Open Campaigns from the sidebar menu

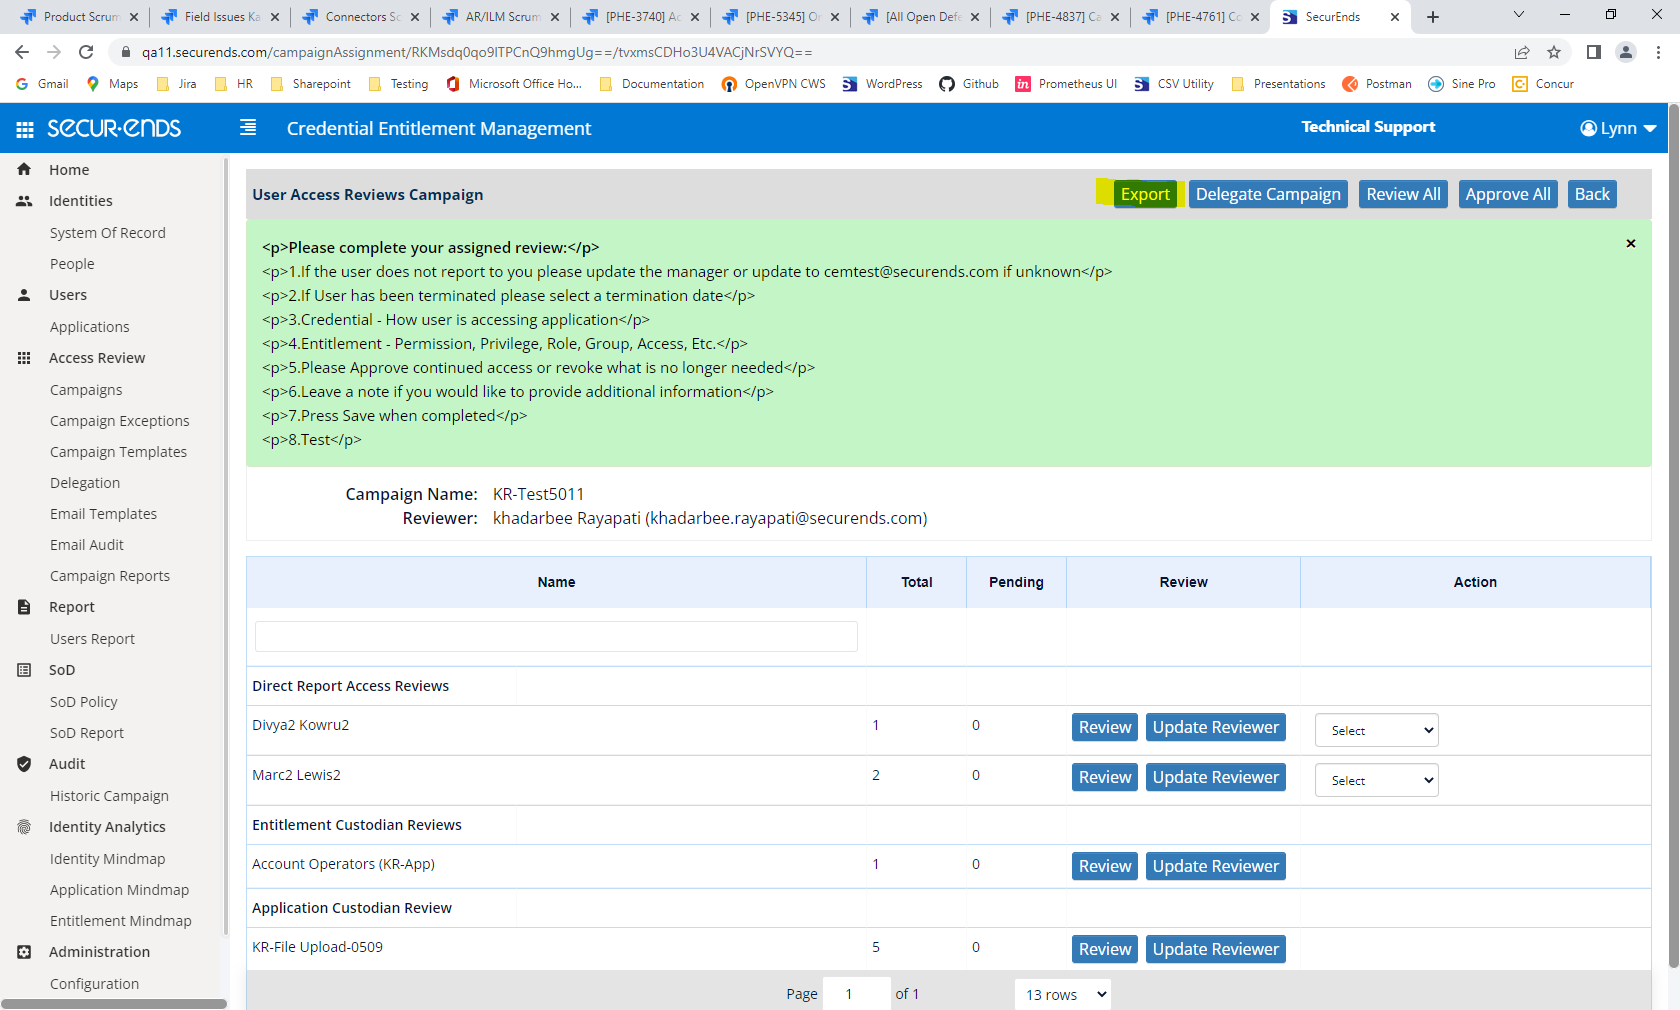pyautogui.click(x=86, y=389)
